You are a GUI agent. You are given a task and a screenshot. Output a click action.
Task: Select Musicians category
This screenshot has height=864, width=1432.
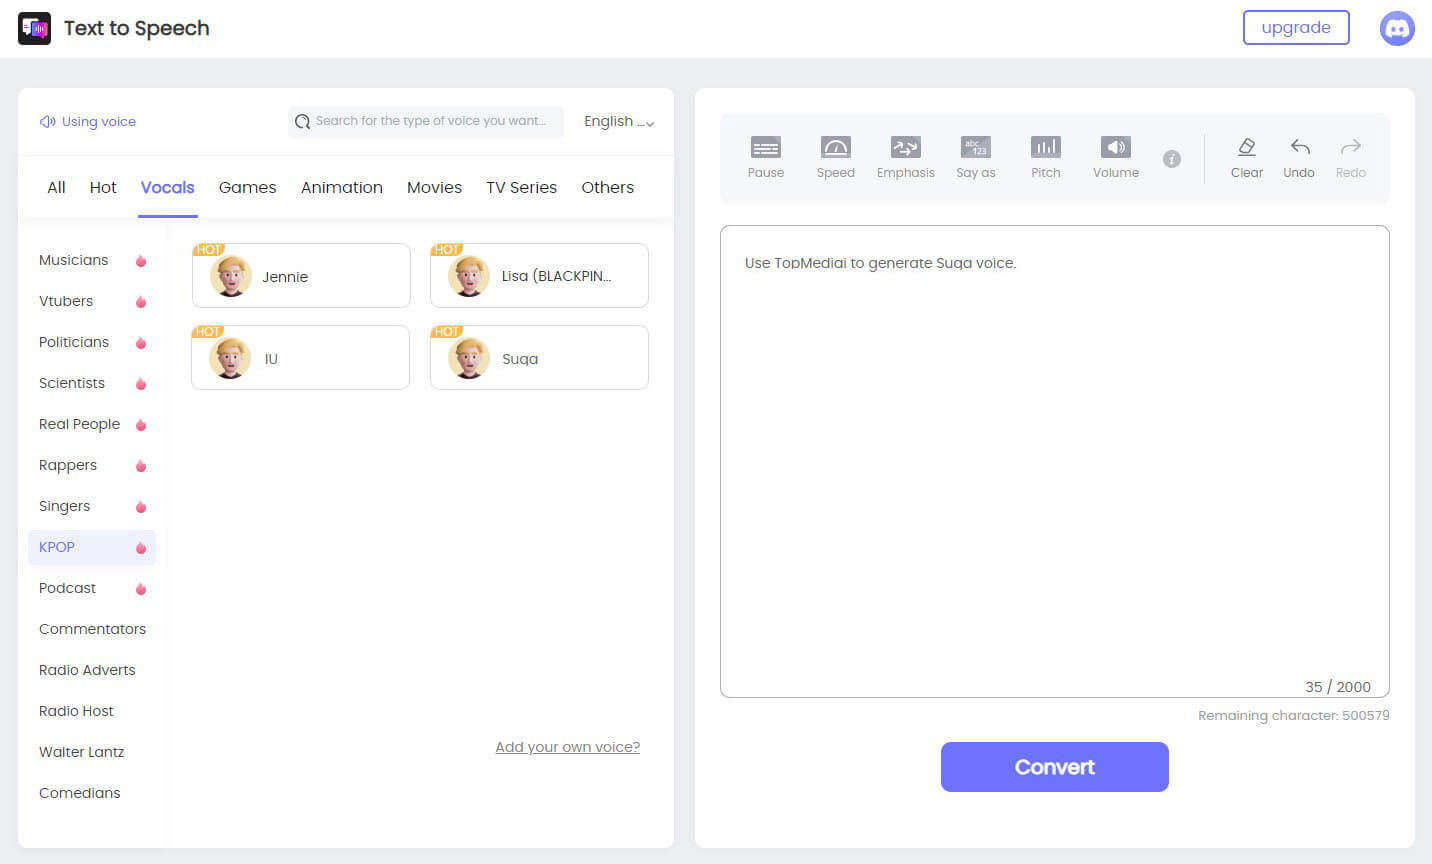[x=73, y=260]
